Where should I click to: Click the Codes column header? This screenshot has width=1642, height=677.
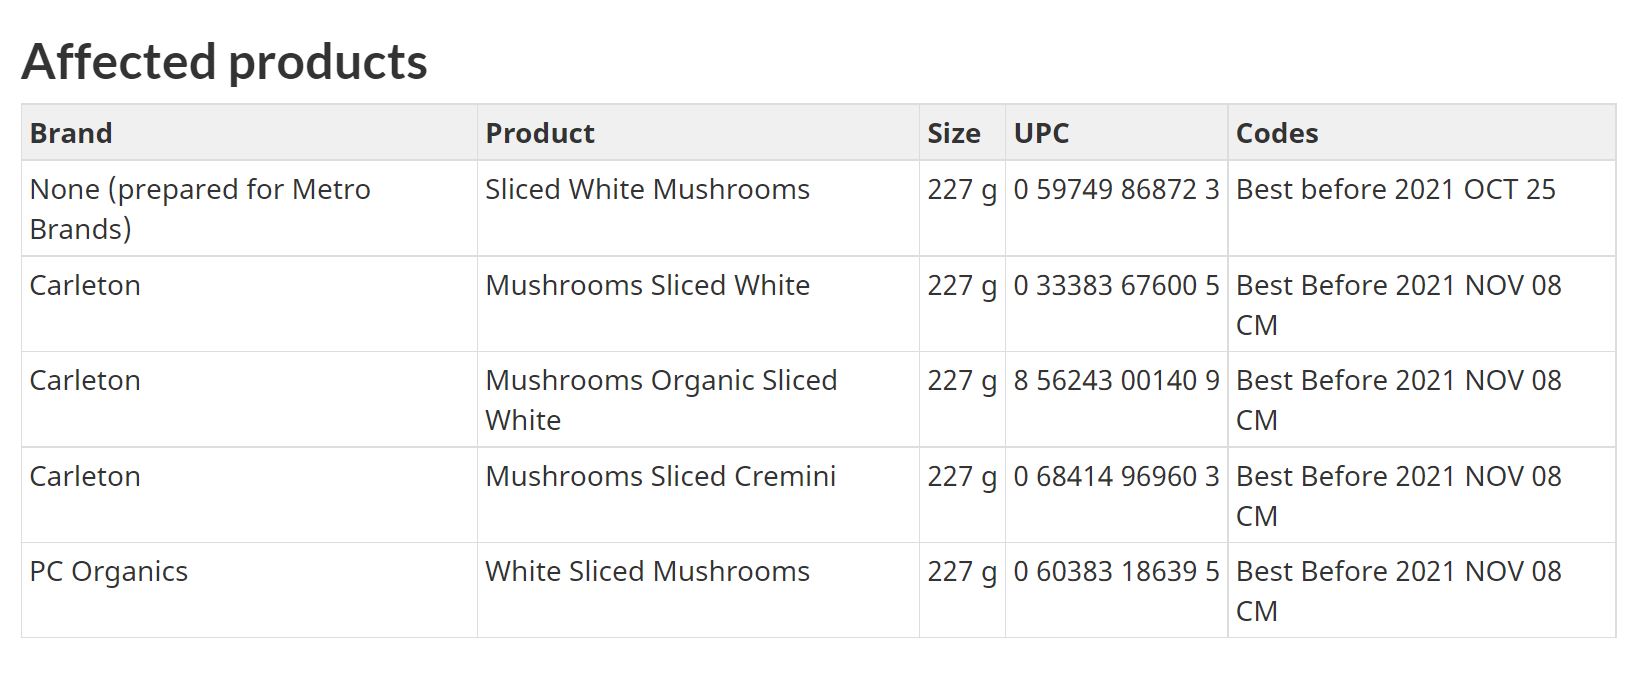point(1421,133)
